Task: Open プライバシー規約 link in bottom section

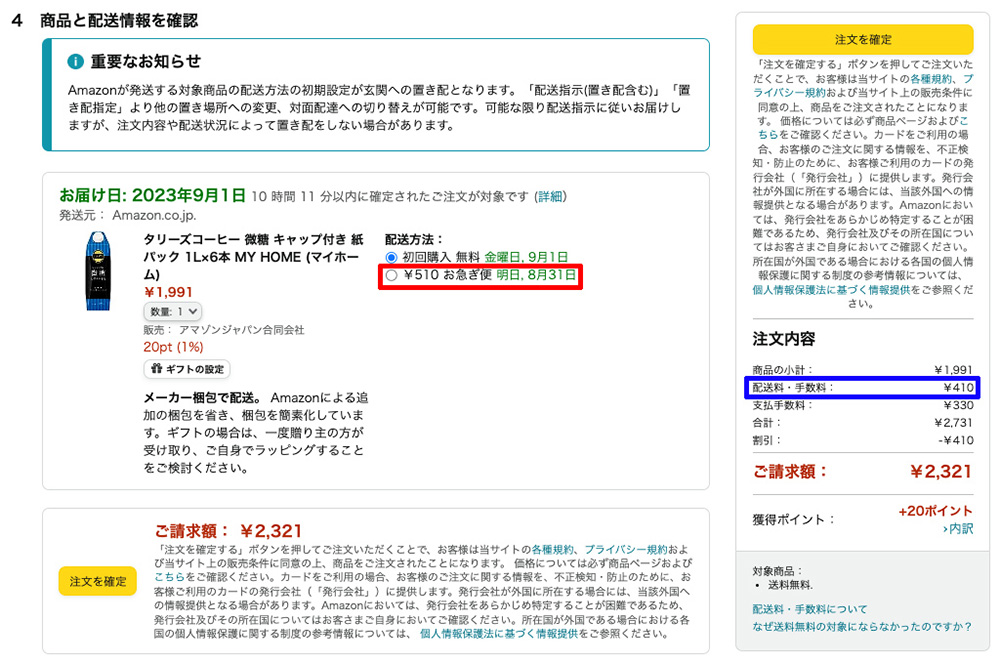Action: (626, 549)
